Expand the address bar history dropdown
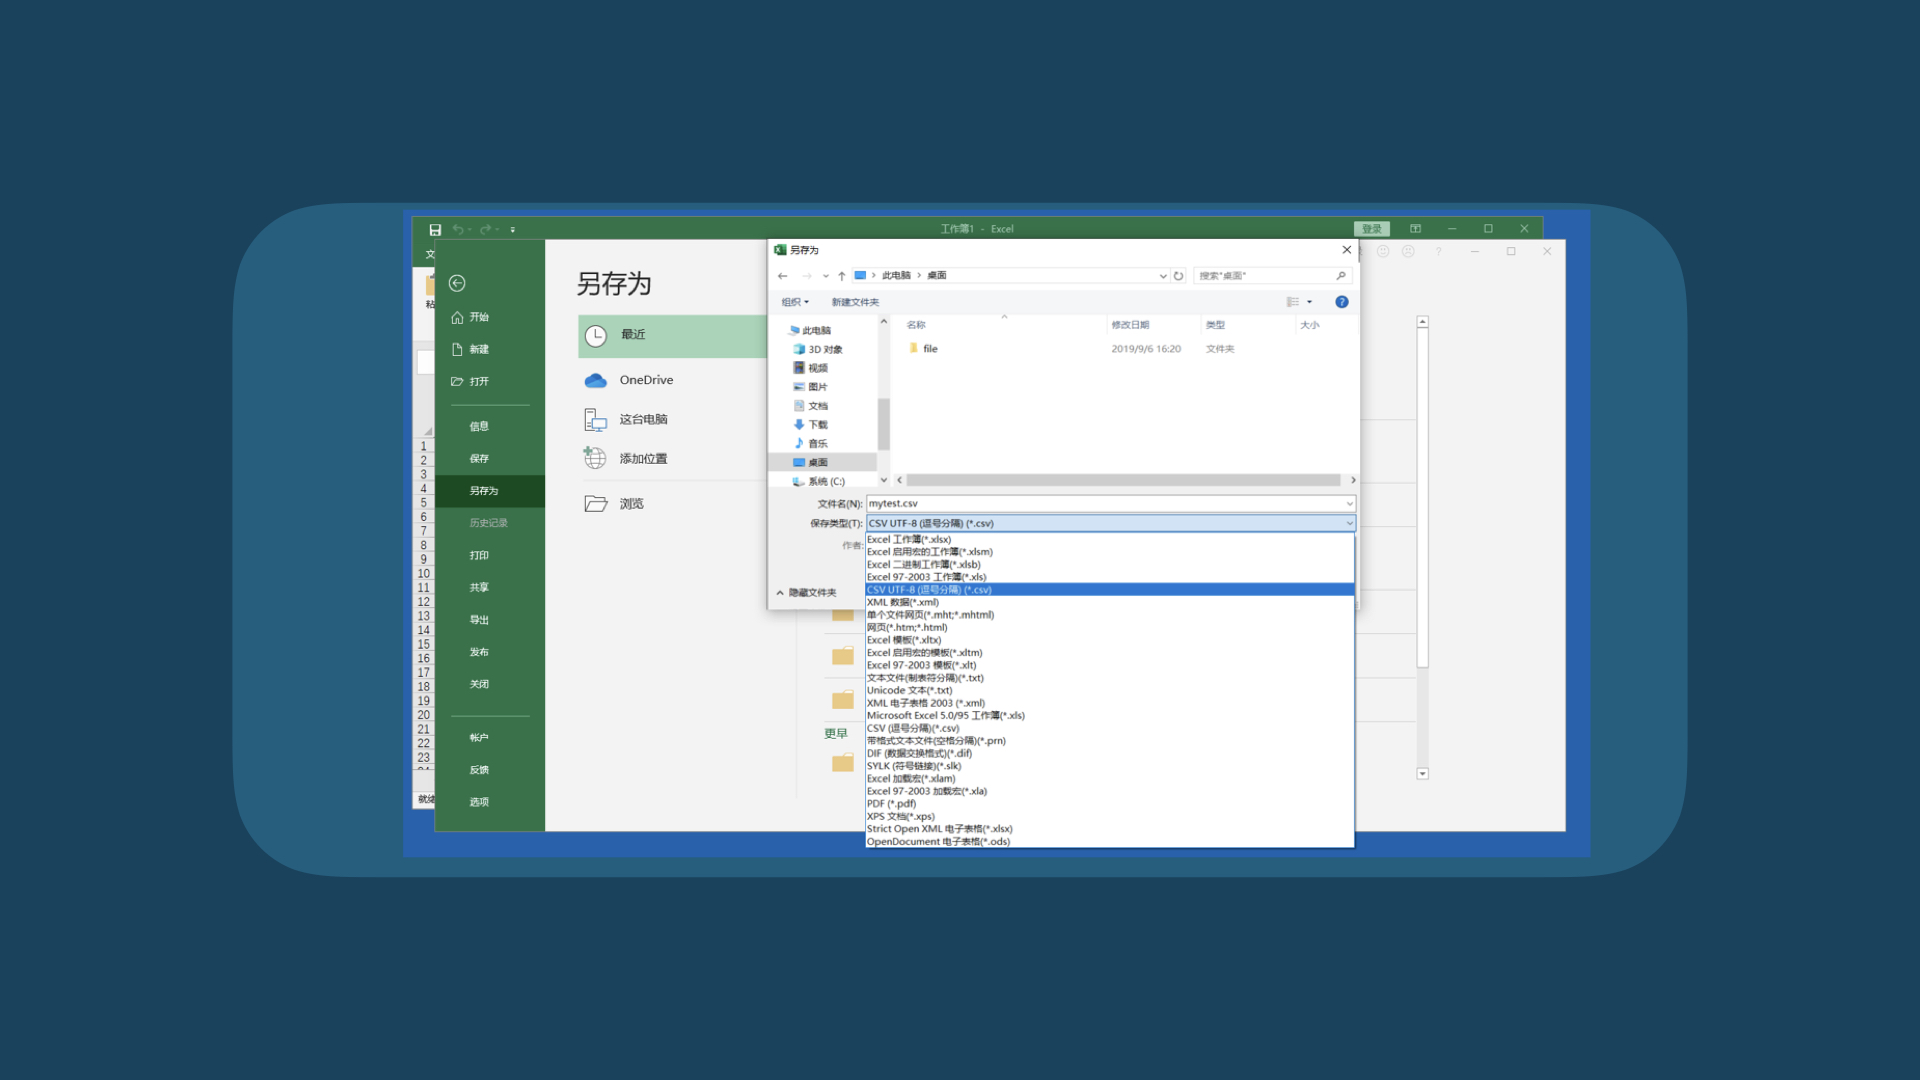 (1162, 276)
